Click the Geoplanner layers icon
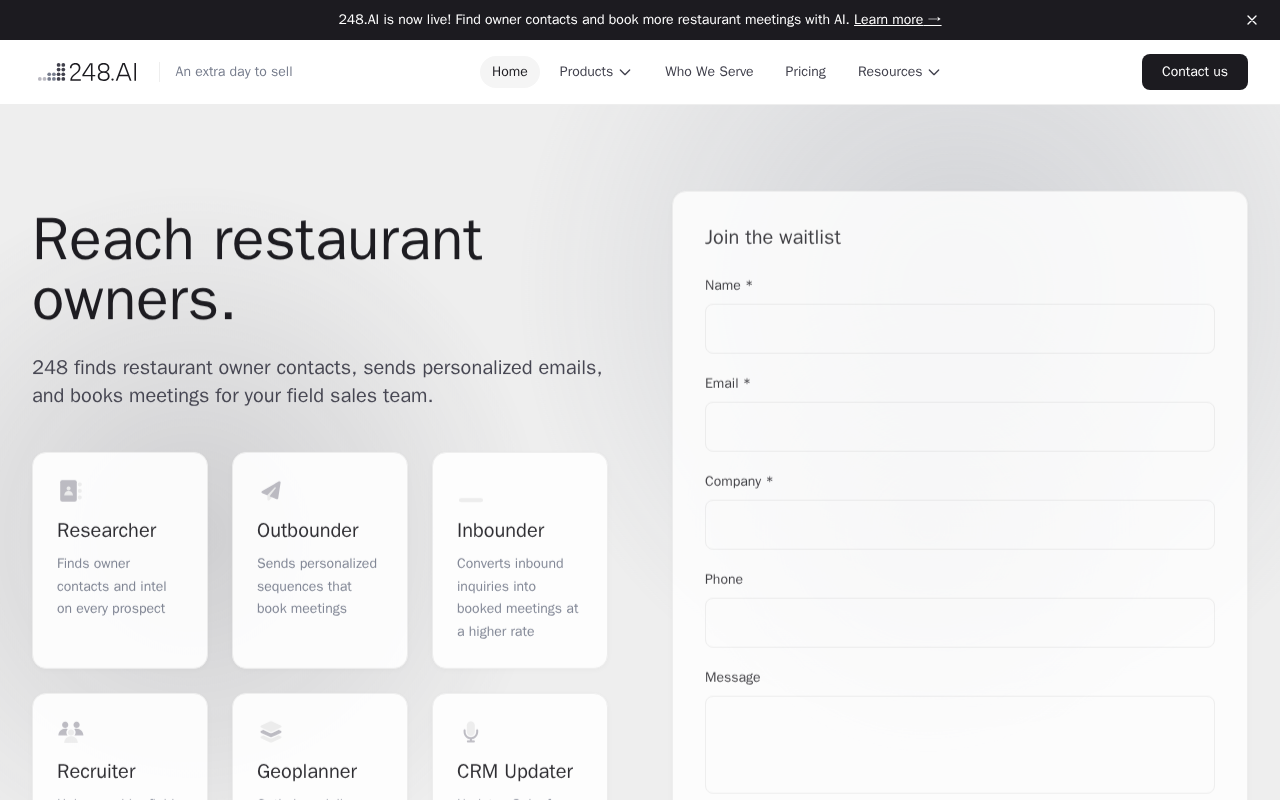 tap(270, 732)
